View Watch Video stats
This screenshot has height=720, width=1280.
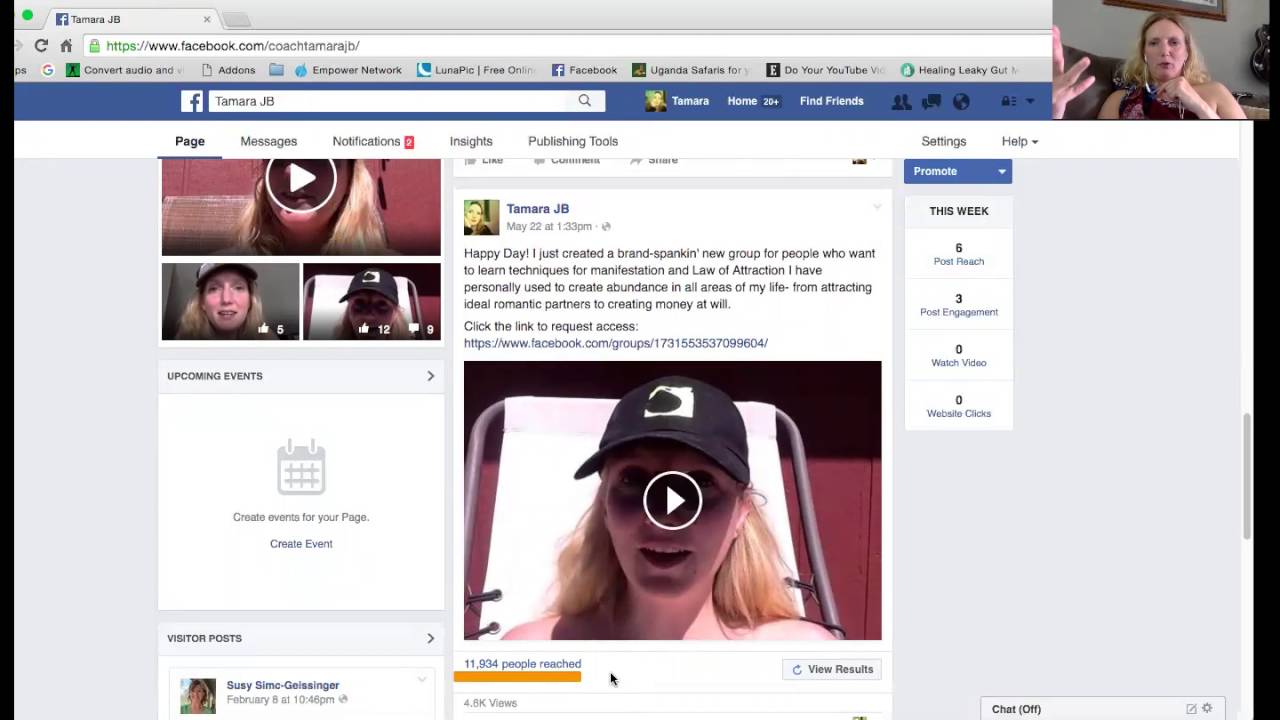point(959,356)
